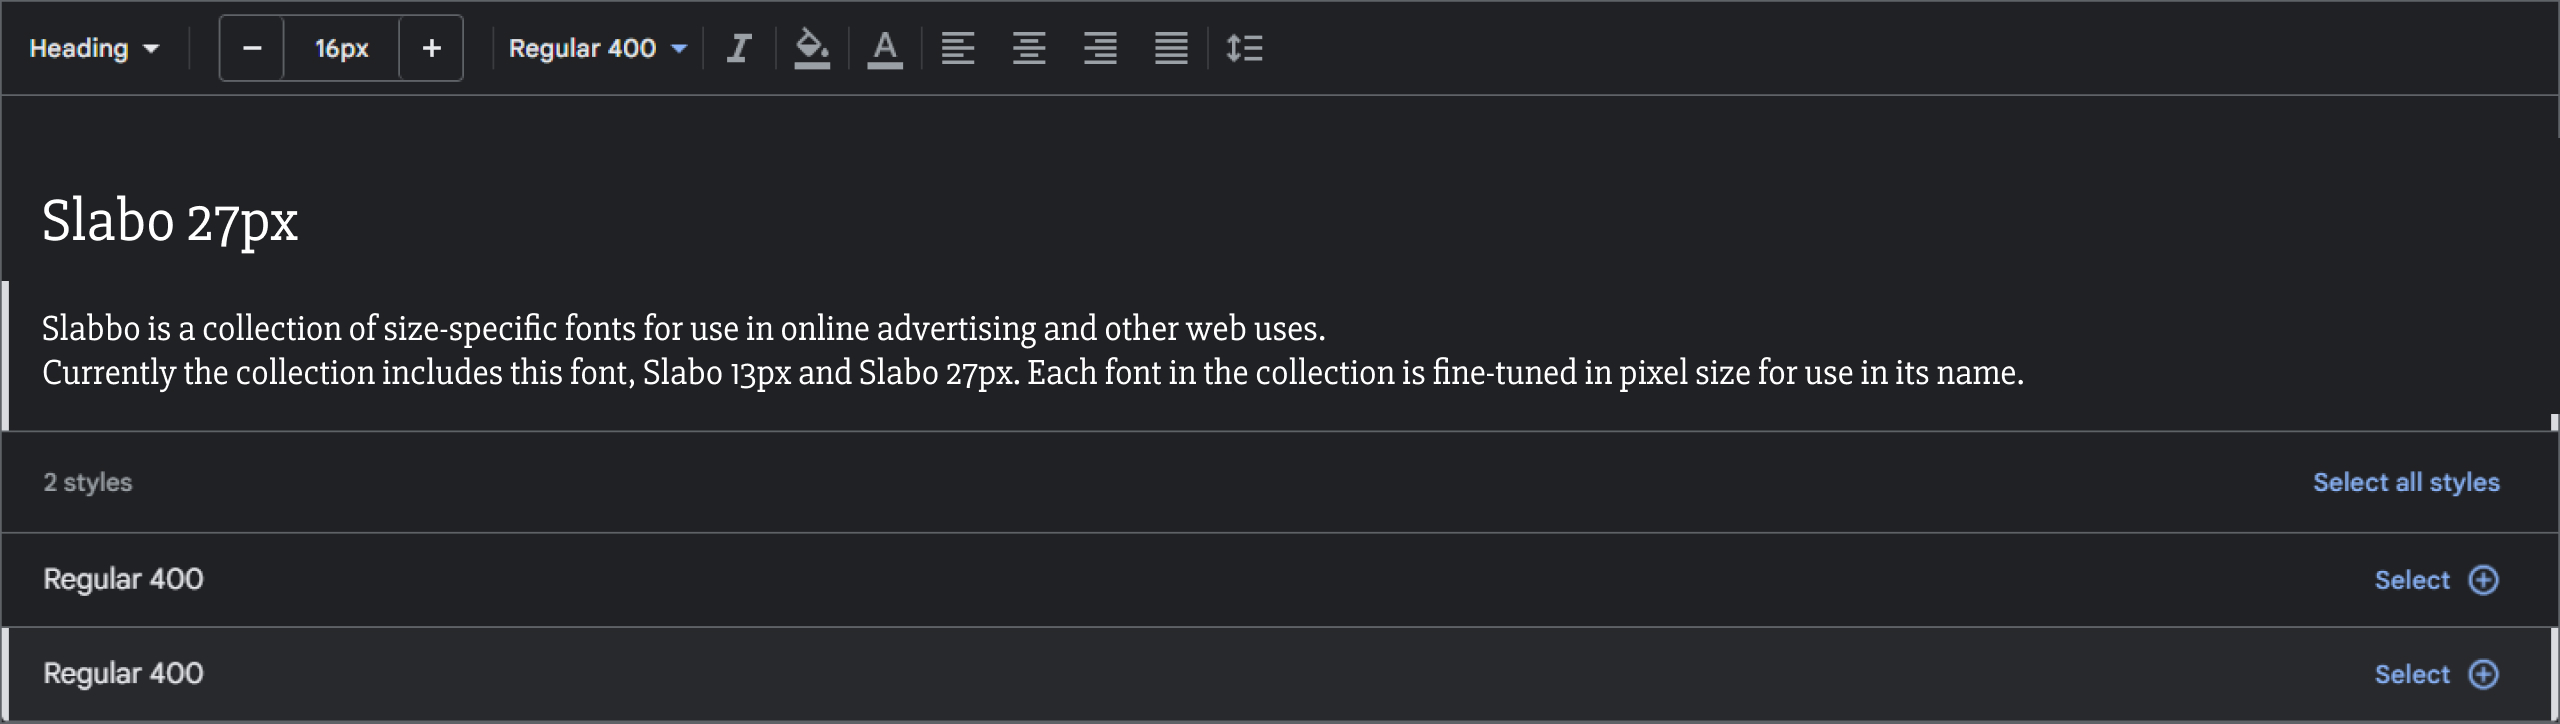Justify the text alignment
Screen dimensions: 2560x724
point(1171,48)
